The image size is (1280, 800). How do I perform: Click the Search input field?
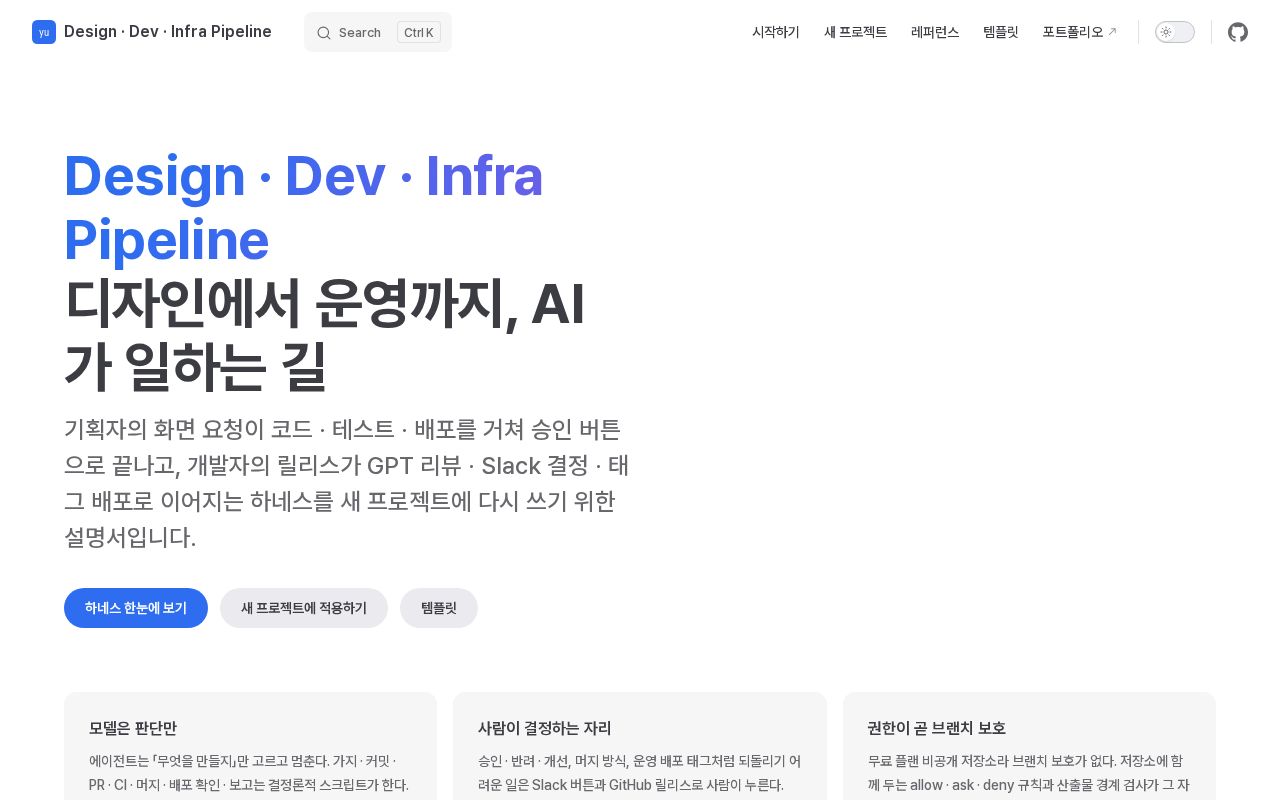point(378,32)
